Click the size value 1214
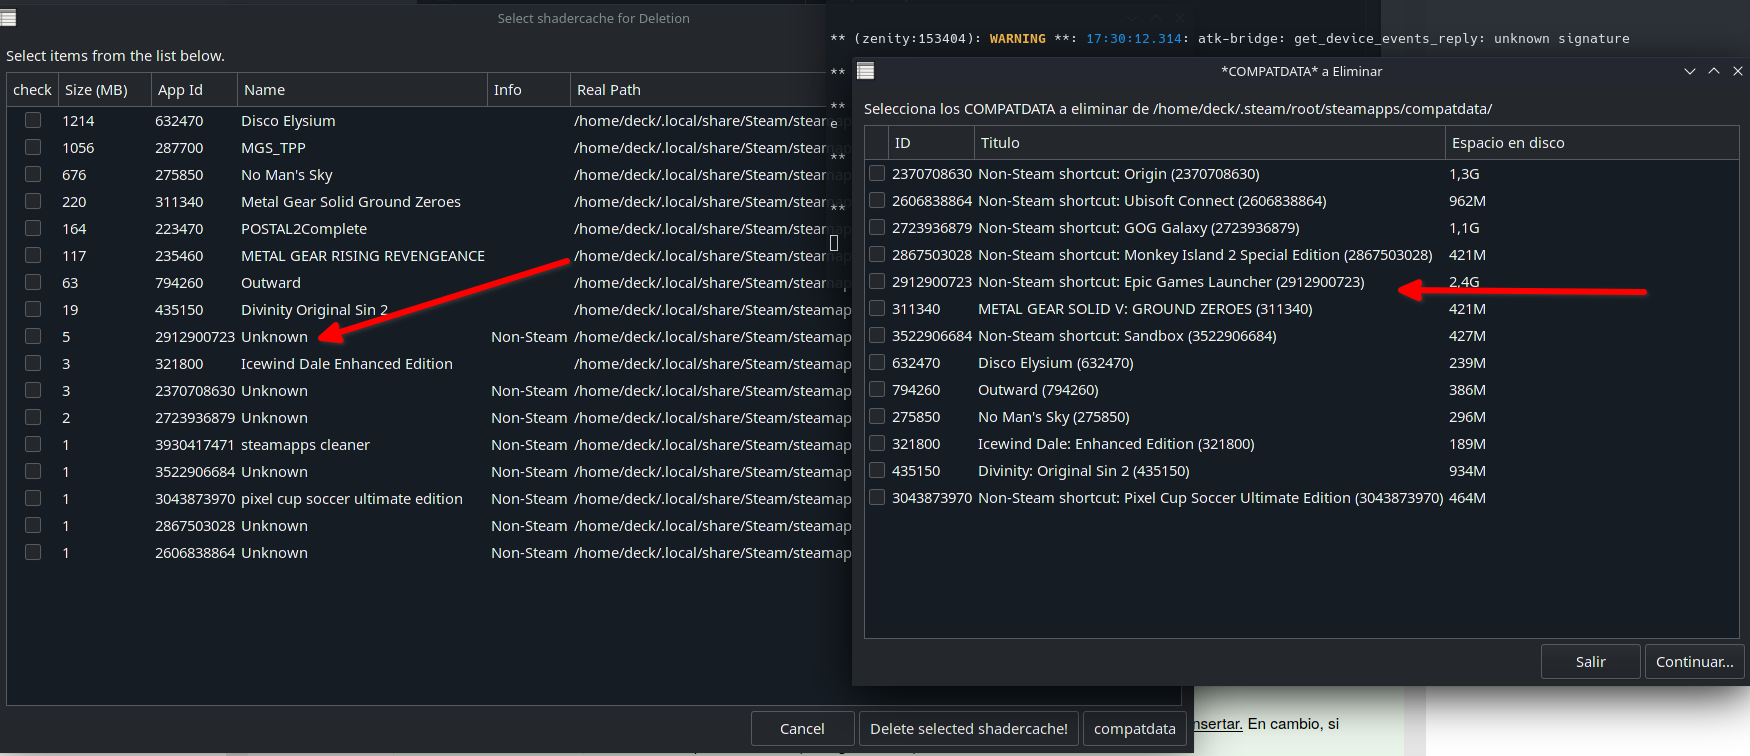 [x=78, y=121]
